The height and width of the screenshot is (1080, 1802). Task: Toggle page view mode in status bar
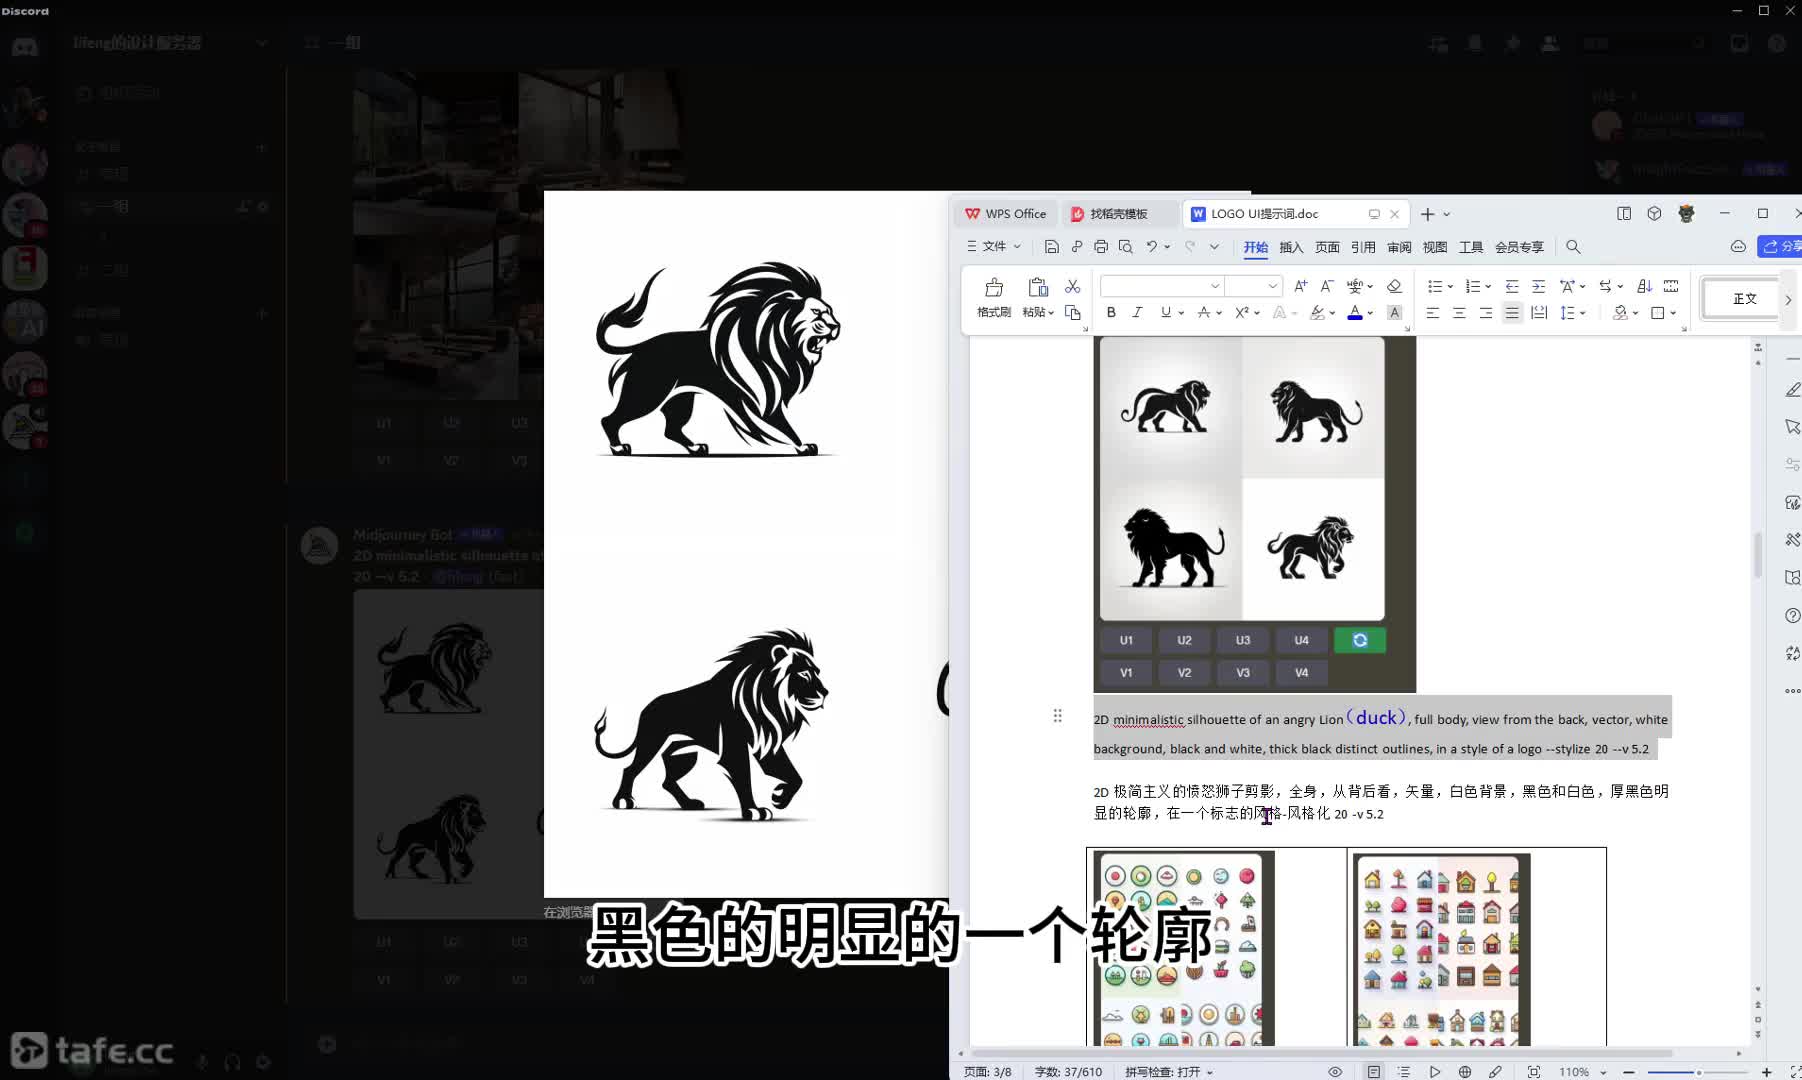(1374, 1072)
